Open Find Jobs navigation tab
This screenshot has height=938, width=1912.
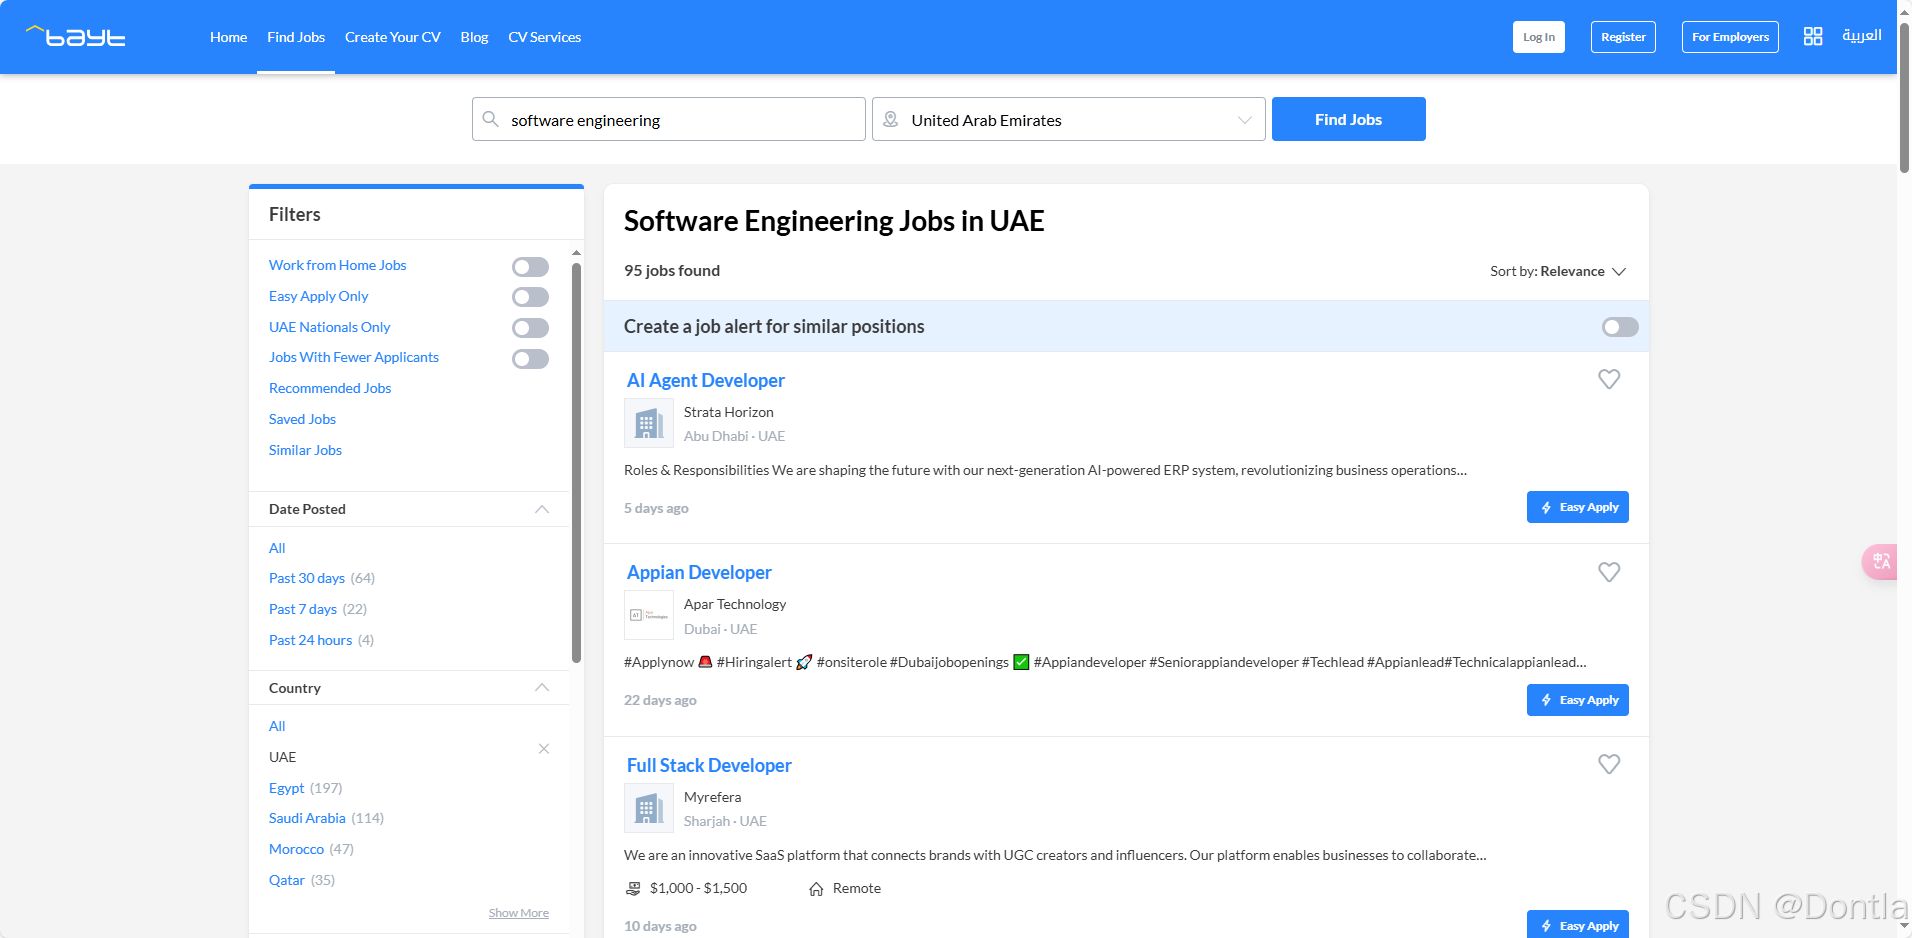pos(296,37)
